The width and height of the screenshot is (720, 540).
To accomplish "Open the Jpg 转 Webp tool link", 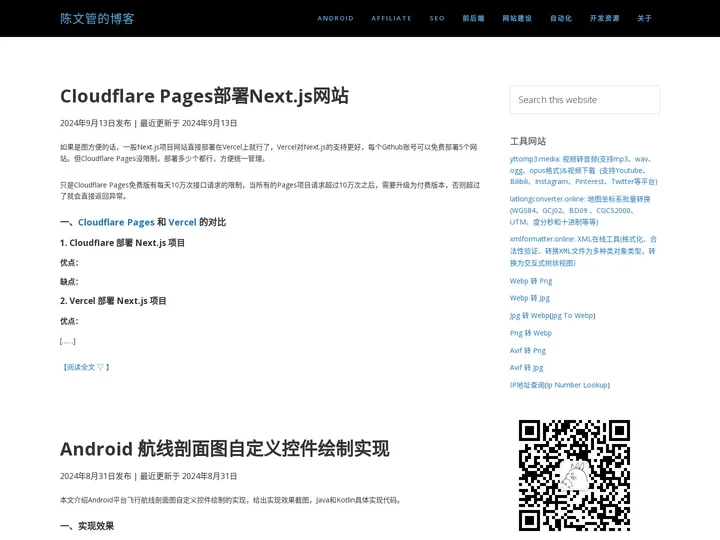I will pyautogui.click(x=552, y=315).
